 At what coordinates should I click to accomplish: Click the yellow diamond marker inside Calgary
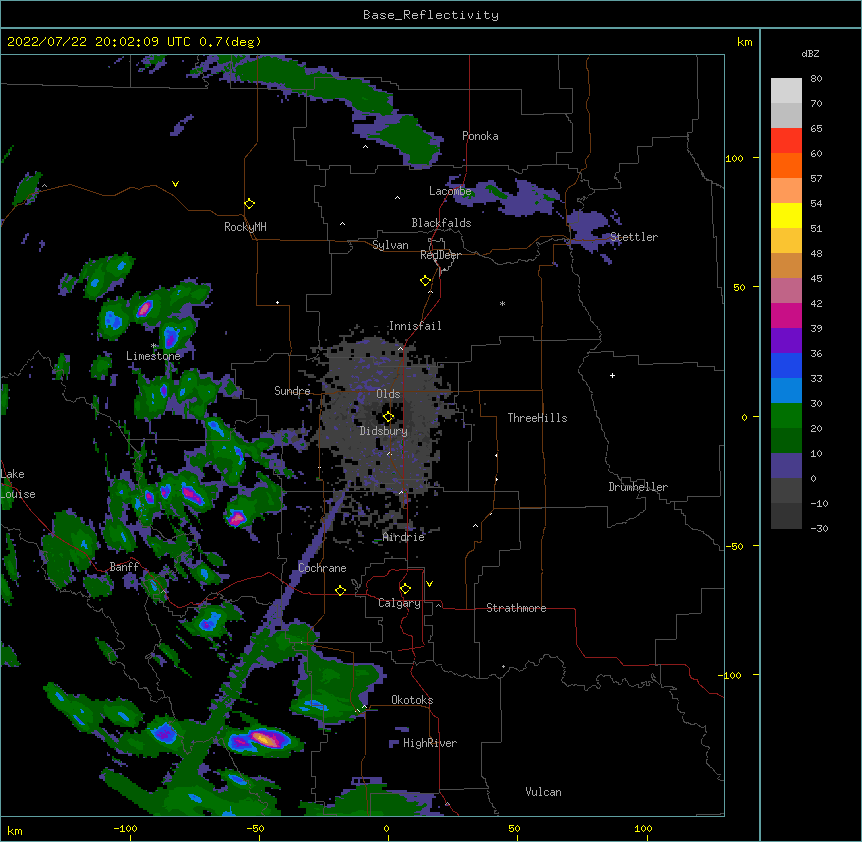[405, 589]
